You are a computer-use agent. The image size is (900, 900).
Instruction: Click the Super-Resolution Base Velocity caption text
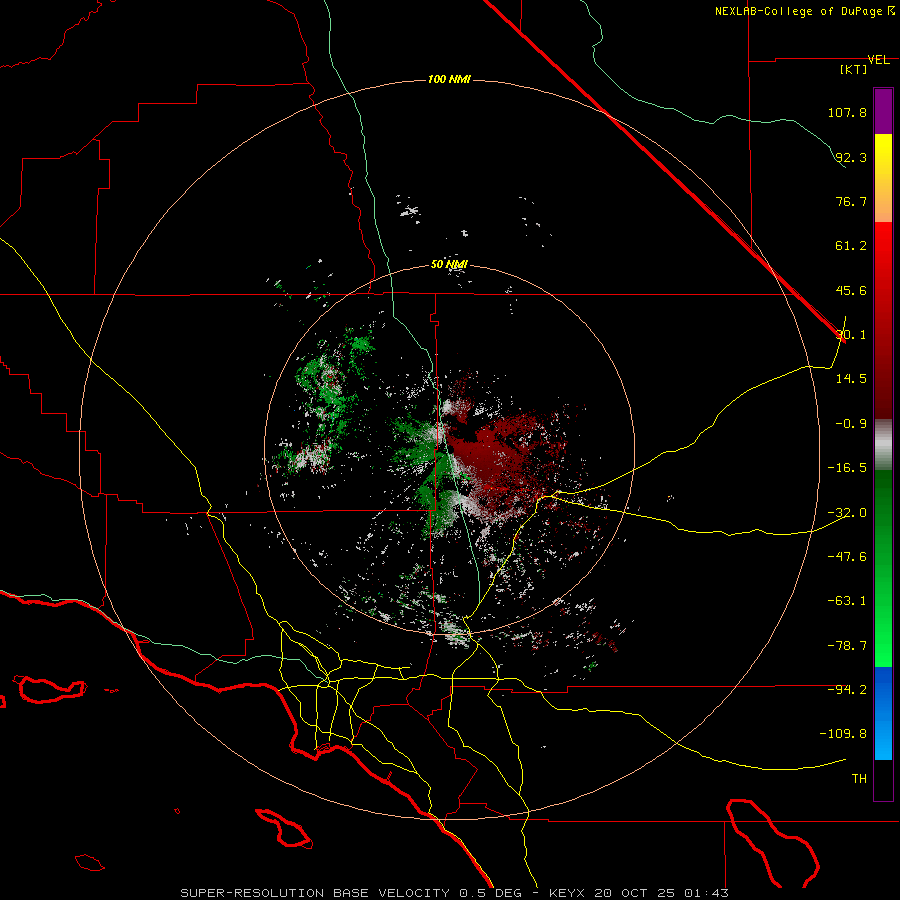click(455, 893)
